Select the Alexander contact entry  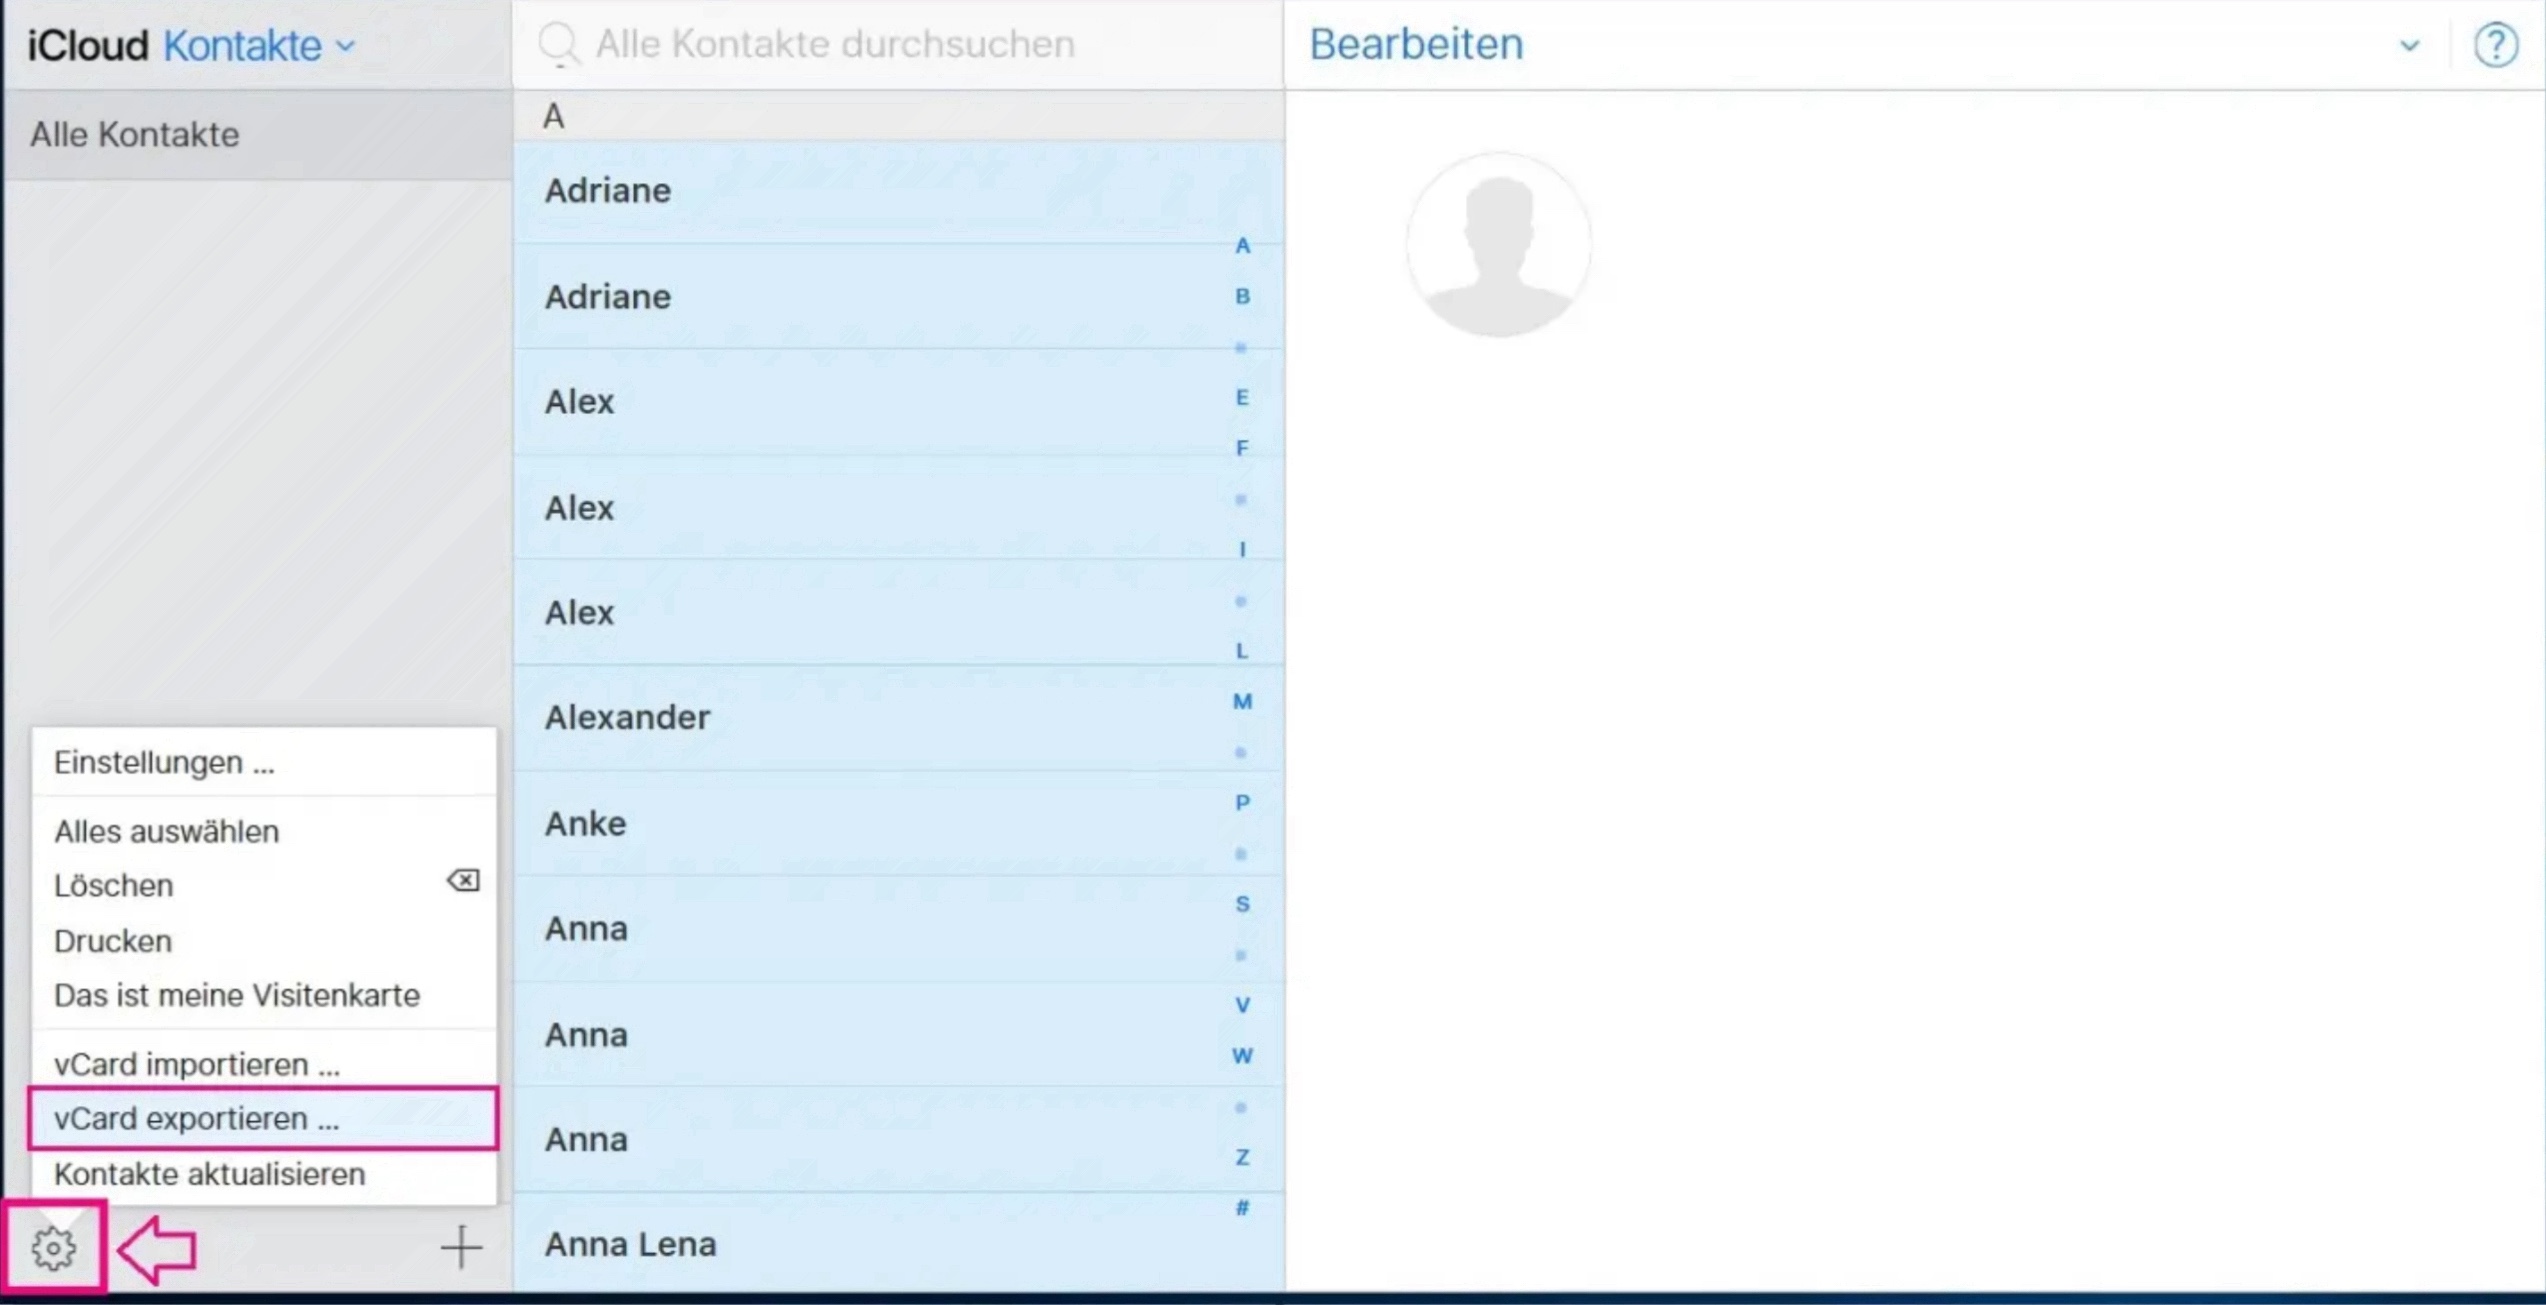click(627, 718)
